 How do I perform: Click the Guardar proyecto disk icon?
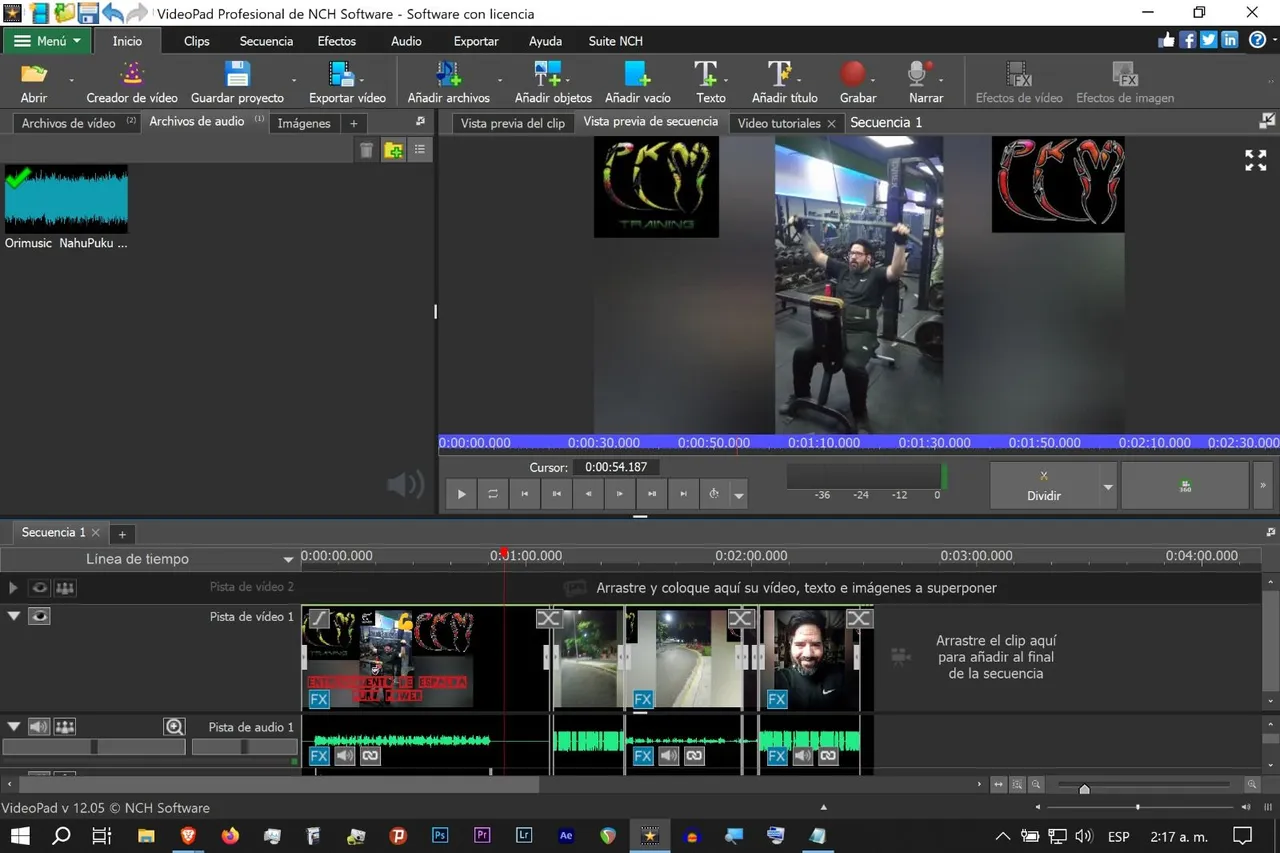237,76
